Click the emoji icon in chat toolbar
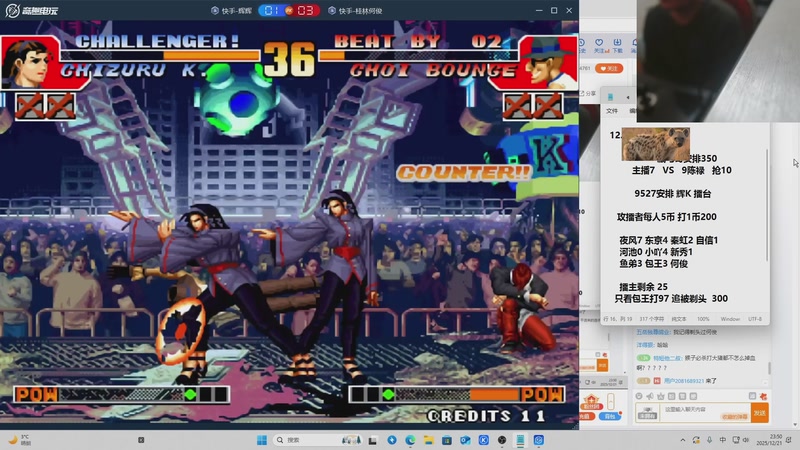This screenshot has height=450, width=800. [x=639, y=396]
